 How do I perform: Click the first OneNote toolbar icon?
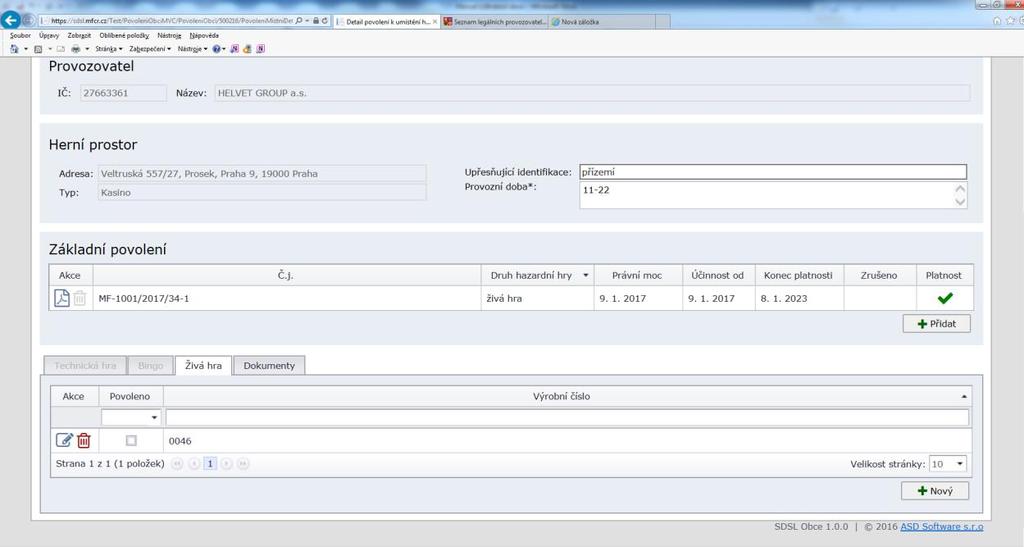click(x=234, y=49)
